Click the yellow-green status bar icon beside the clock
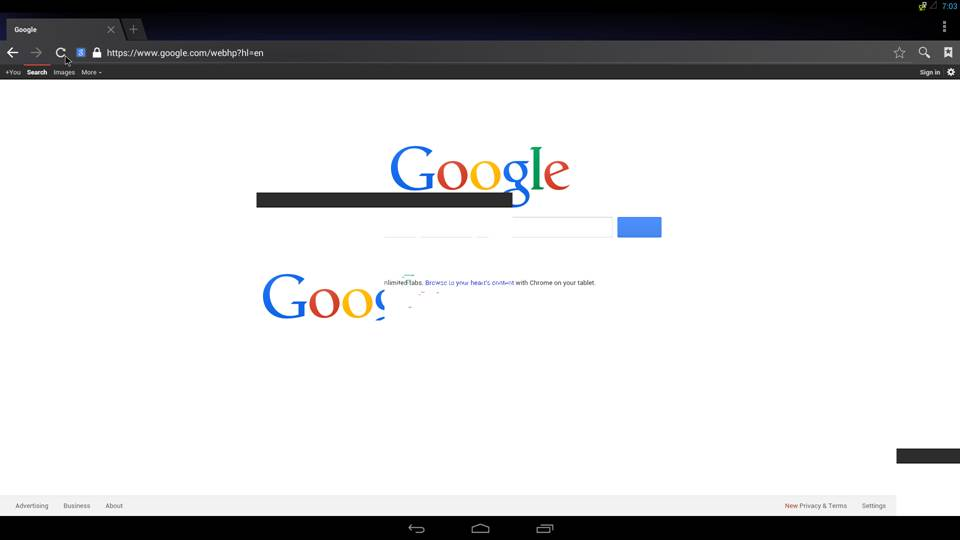 (923, 7)
